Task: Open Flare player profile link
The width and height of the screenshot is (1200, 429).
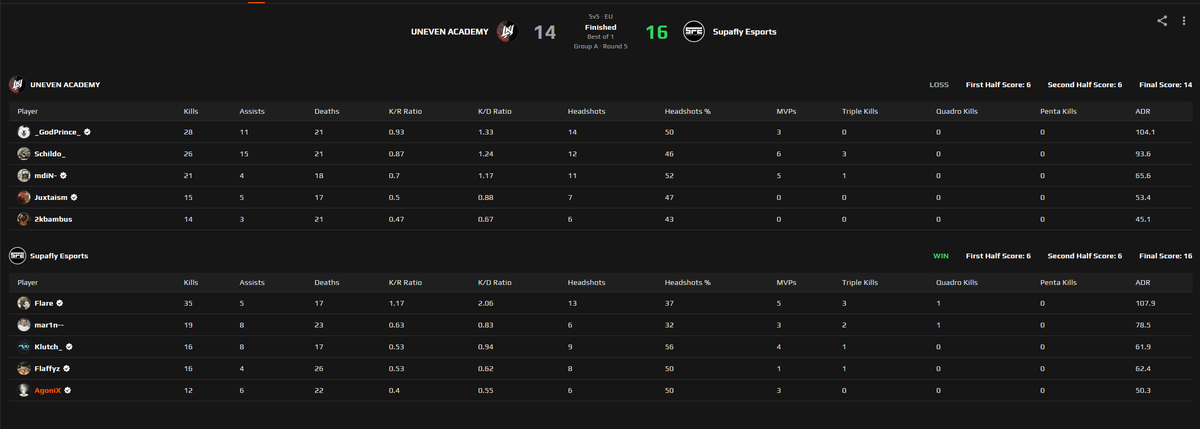Action: (x=44, y=303)
